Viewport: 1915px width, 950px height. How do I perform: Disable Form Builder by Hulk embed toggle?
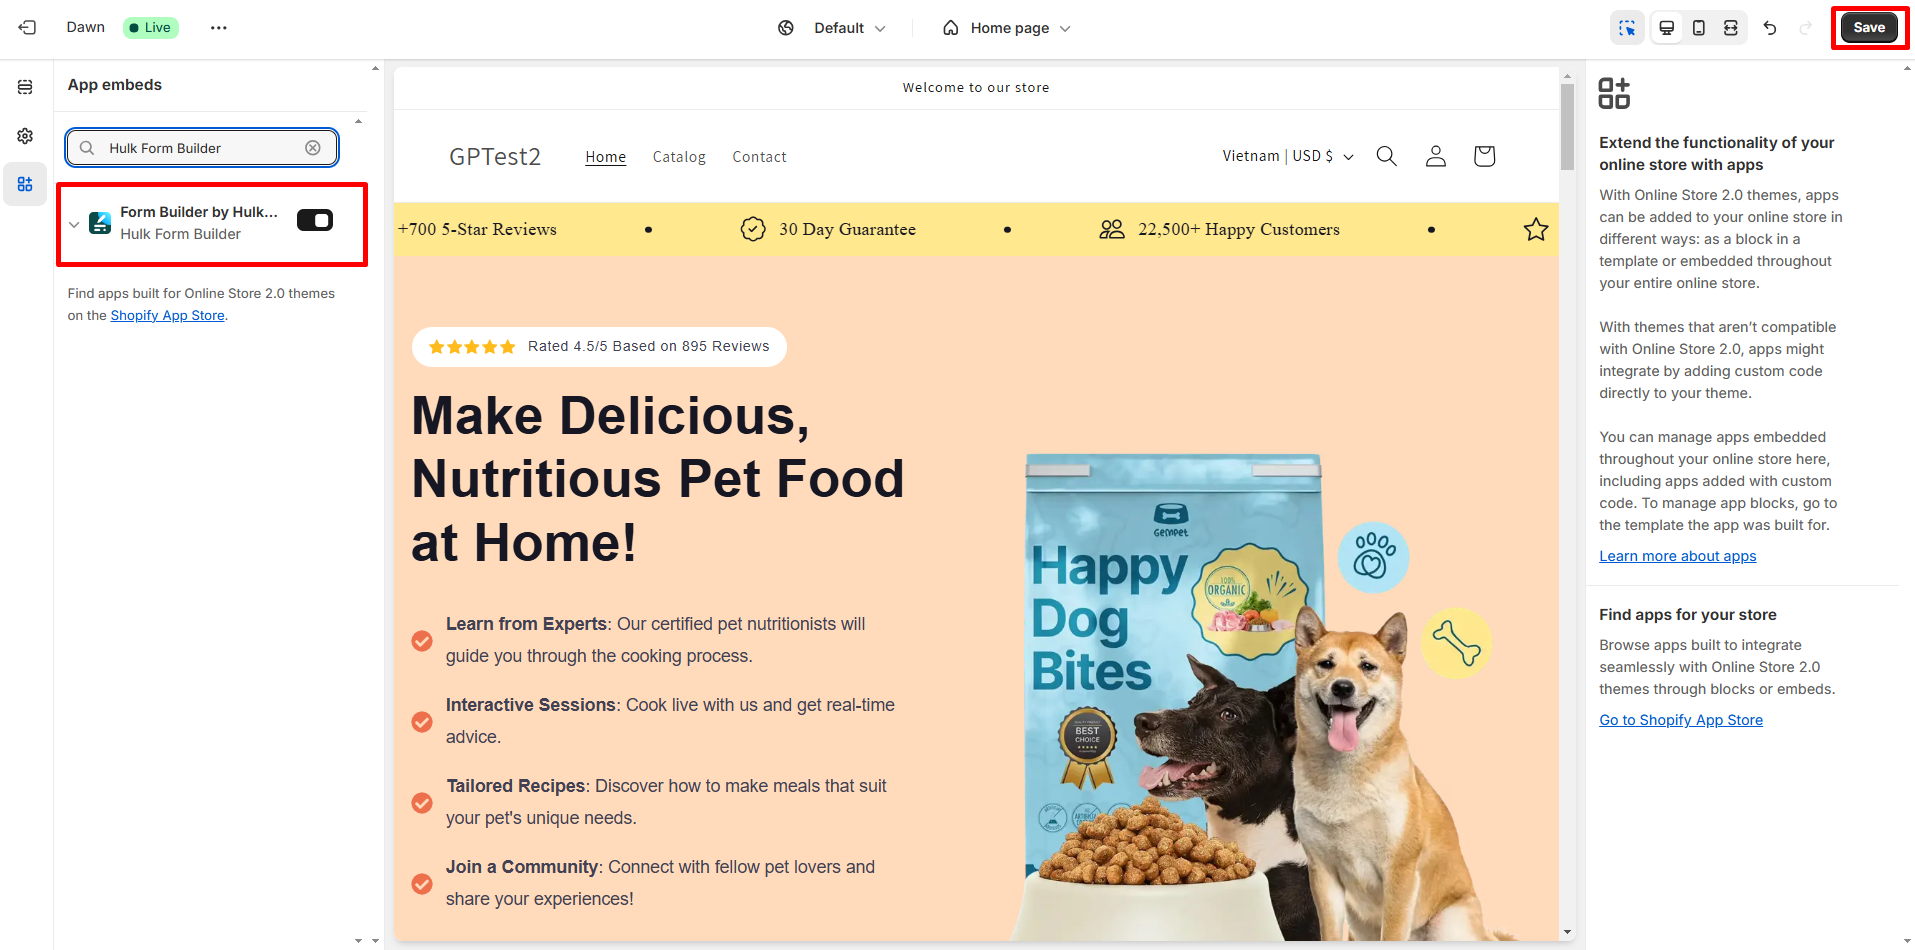[315, 220]
